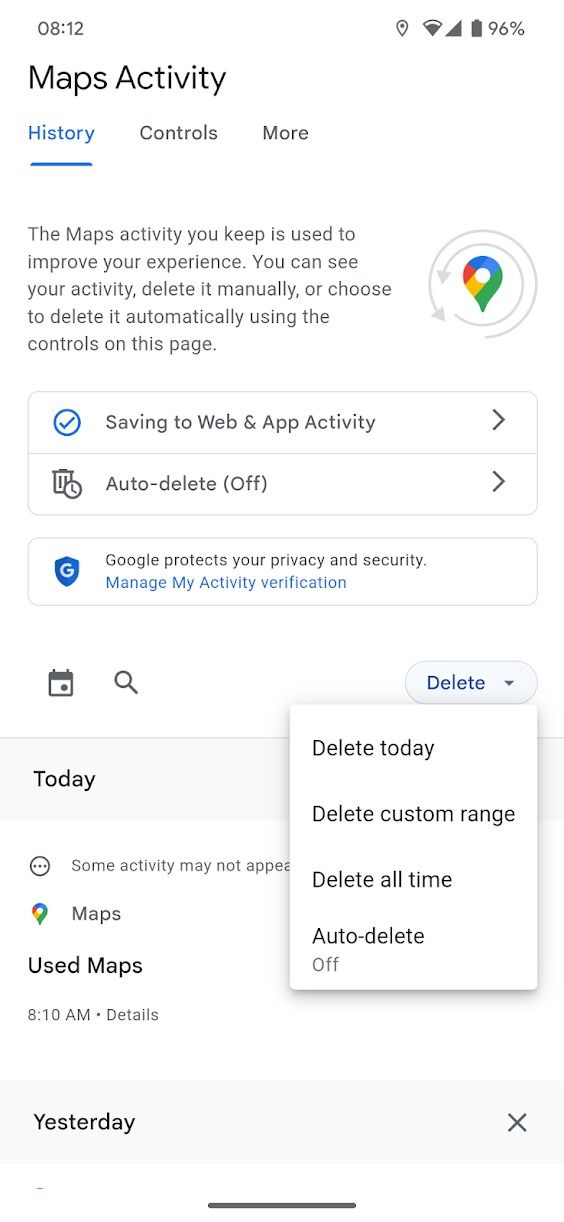The width and height of the screenshot is (564, 1222).
Task: Choose Delete custom range option
Action: pos(413,814)
